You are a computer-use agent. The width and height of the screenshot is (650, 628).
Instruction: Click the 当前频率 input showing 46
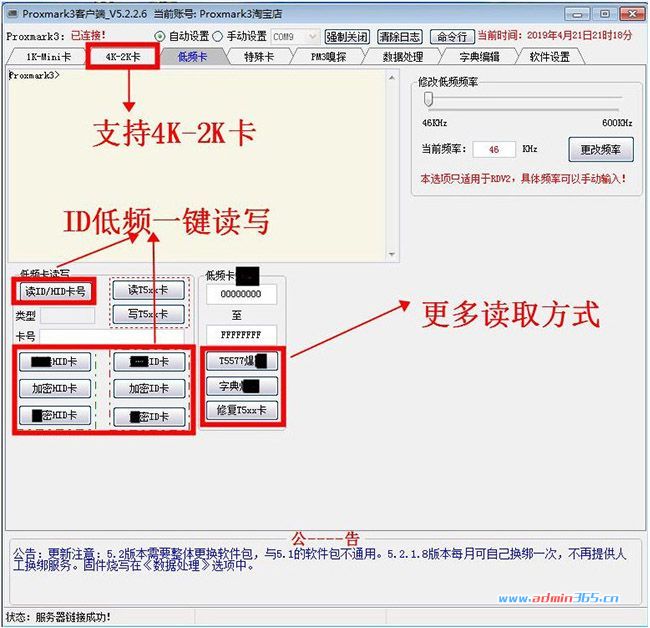tap(494, 149)
